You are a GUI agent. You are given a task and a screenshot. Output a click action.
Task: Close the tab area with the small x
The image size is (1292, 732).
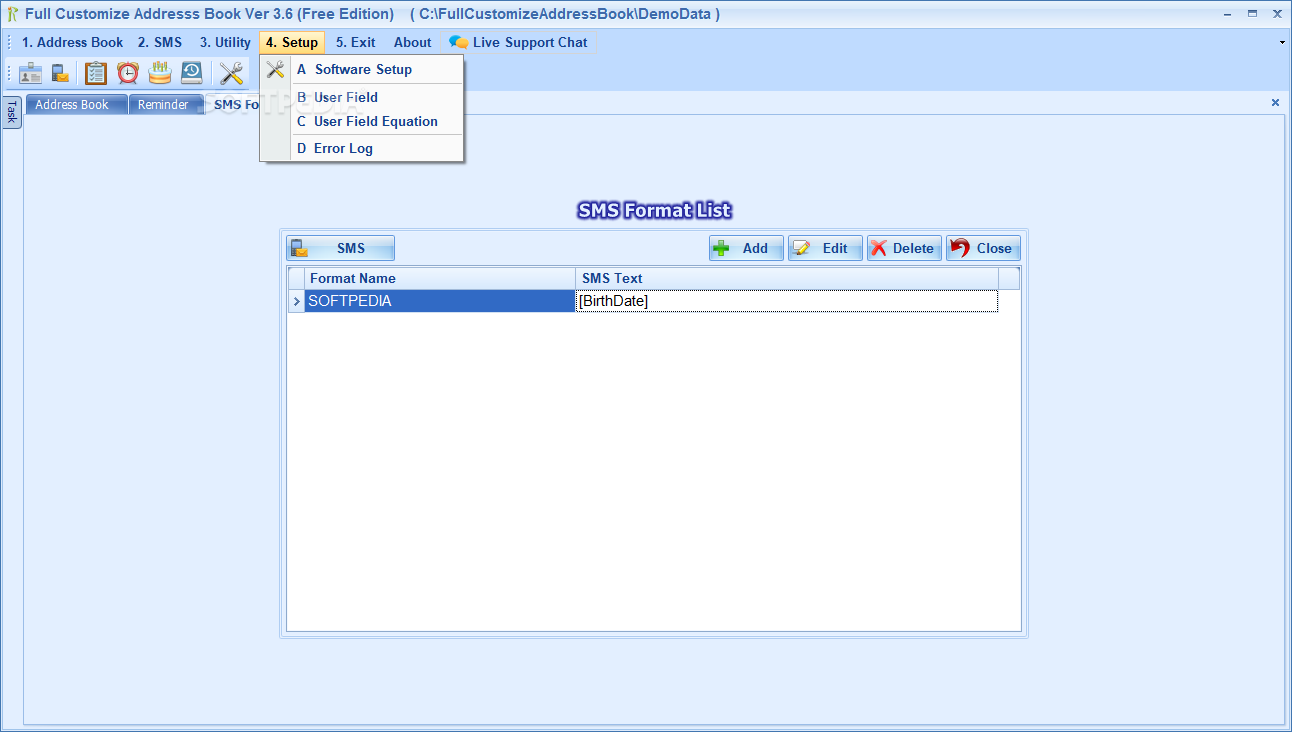pyautogui.click(x=1275, y=102)
